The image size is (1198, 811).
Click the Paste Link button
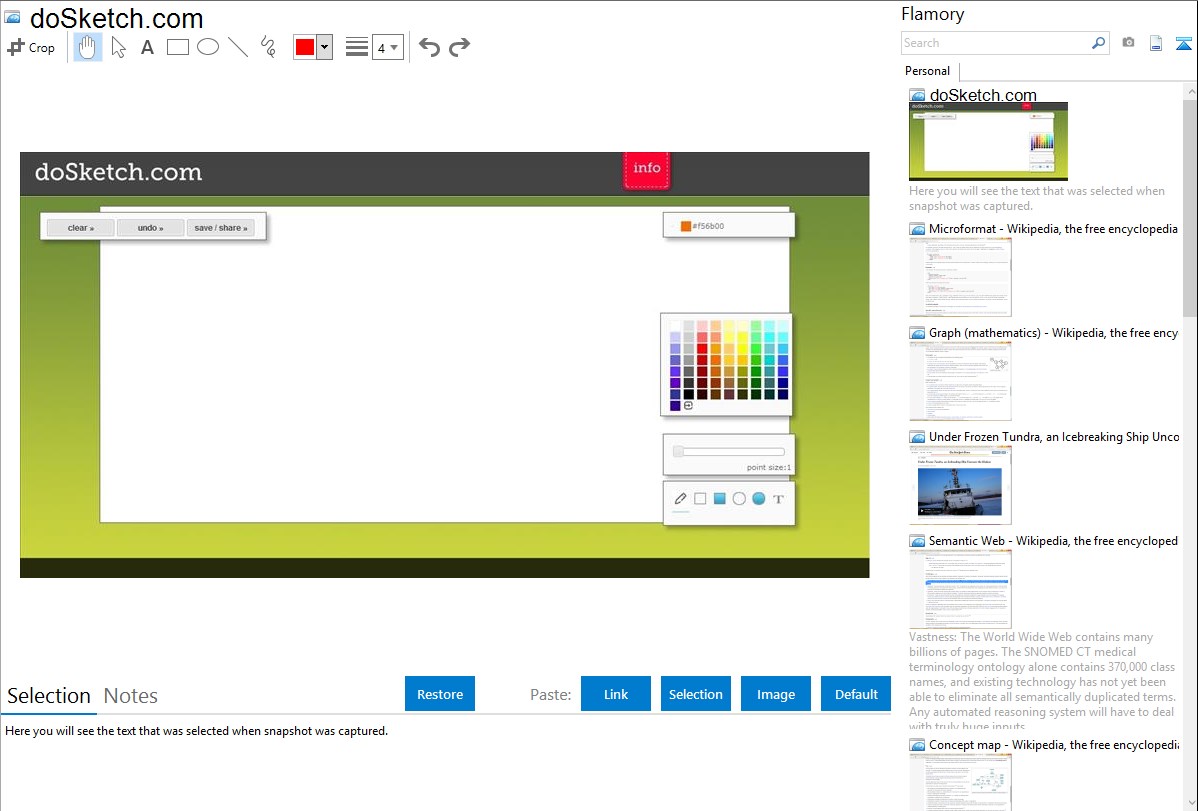616,694
